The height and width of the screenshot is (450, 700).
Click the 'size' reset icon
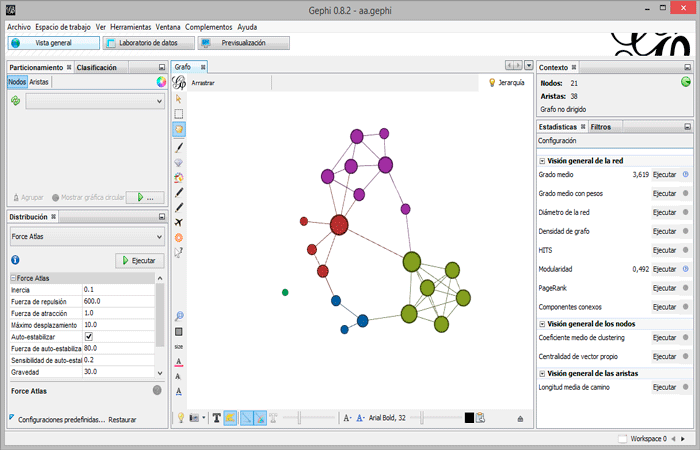[x=179, y=346]
